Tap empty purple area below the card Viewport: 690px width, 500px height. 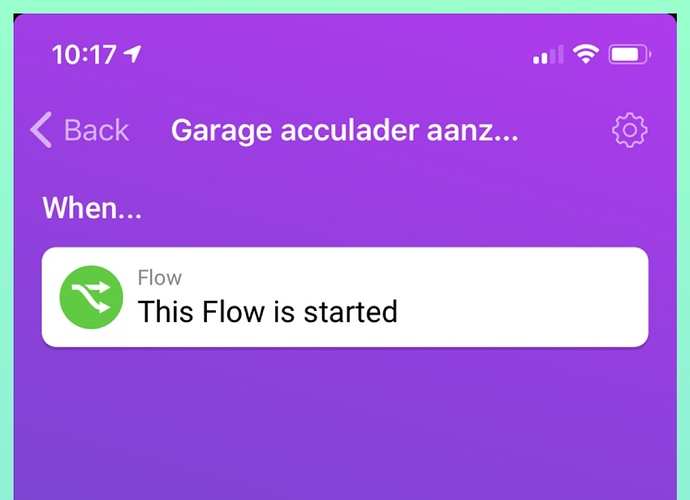pos(345,423)
